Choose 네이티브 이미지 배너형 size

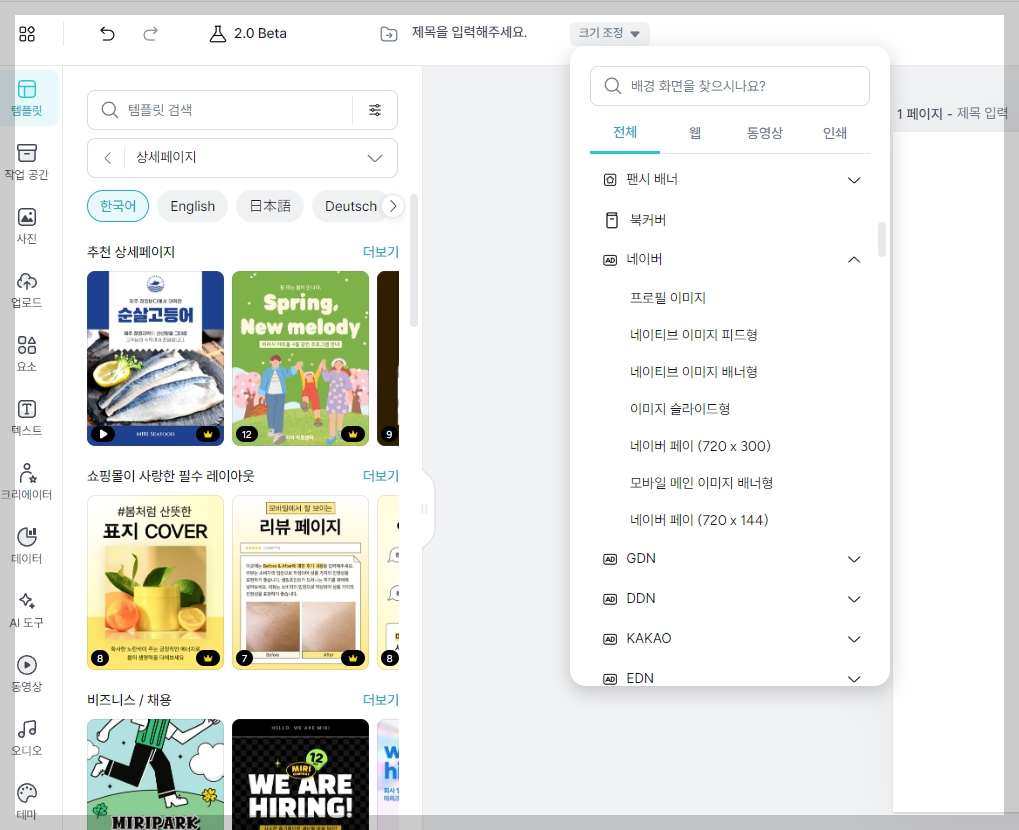(693, 372)
